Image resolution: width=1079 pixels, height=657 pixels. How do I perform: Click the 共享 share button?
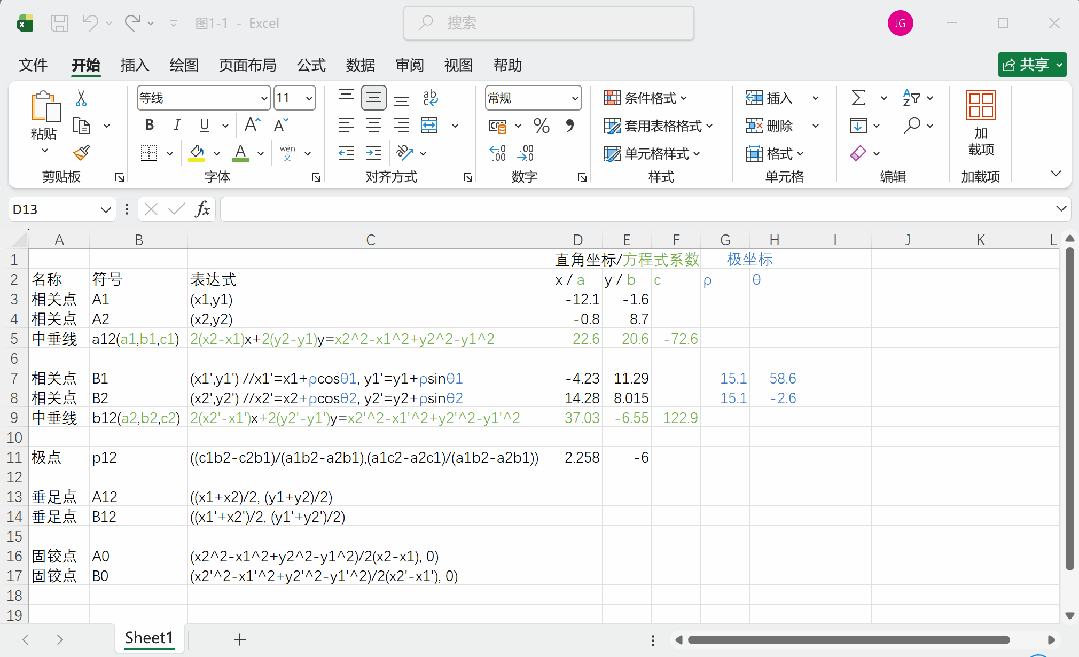click(1032, 65)
